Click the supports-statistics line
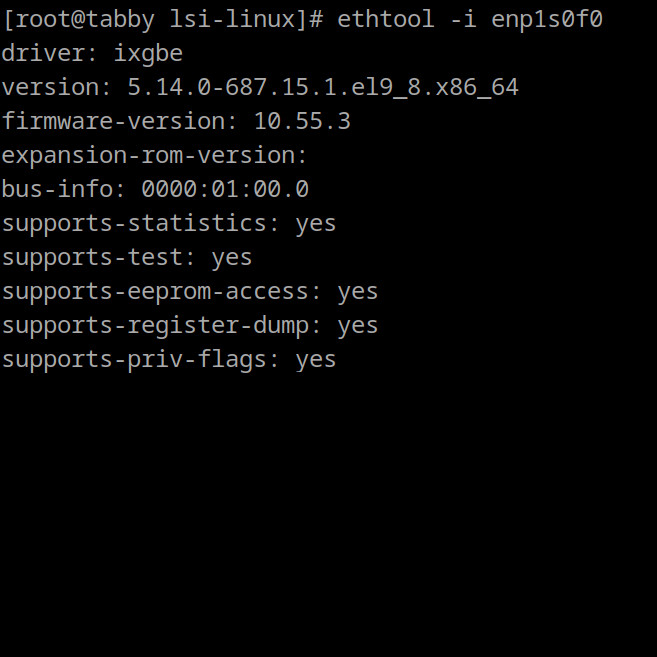This screenshot has height=657, width=657. pos(169,223)
